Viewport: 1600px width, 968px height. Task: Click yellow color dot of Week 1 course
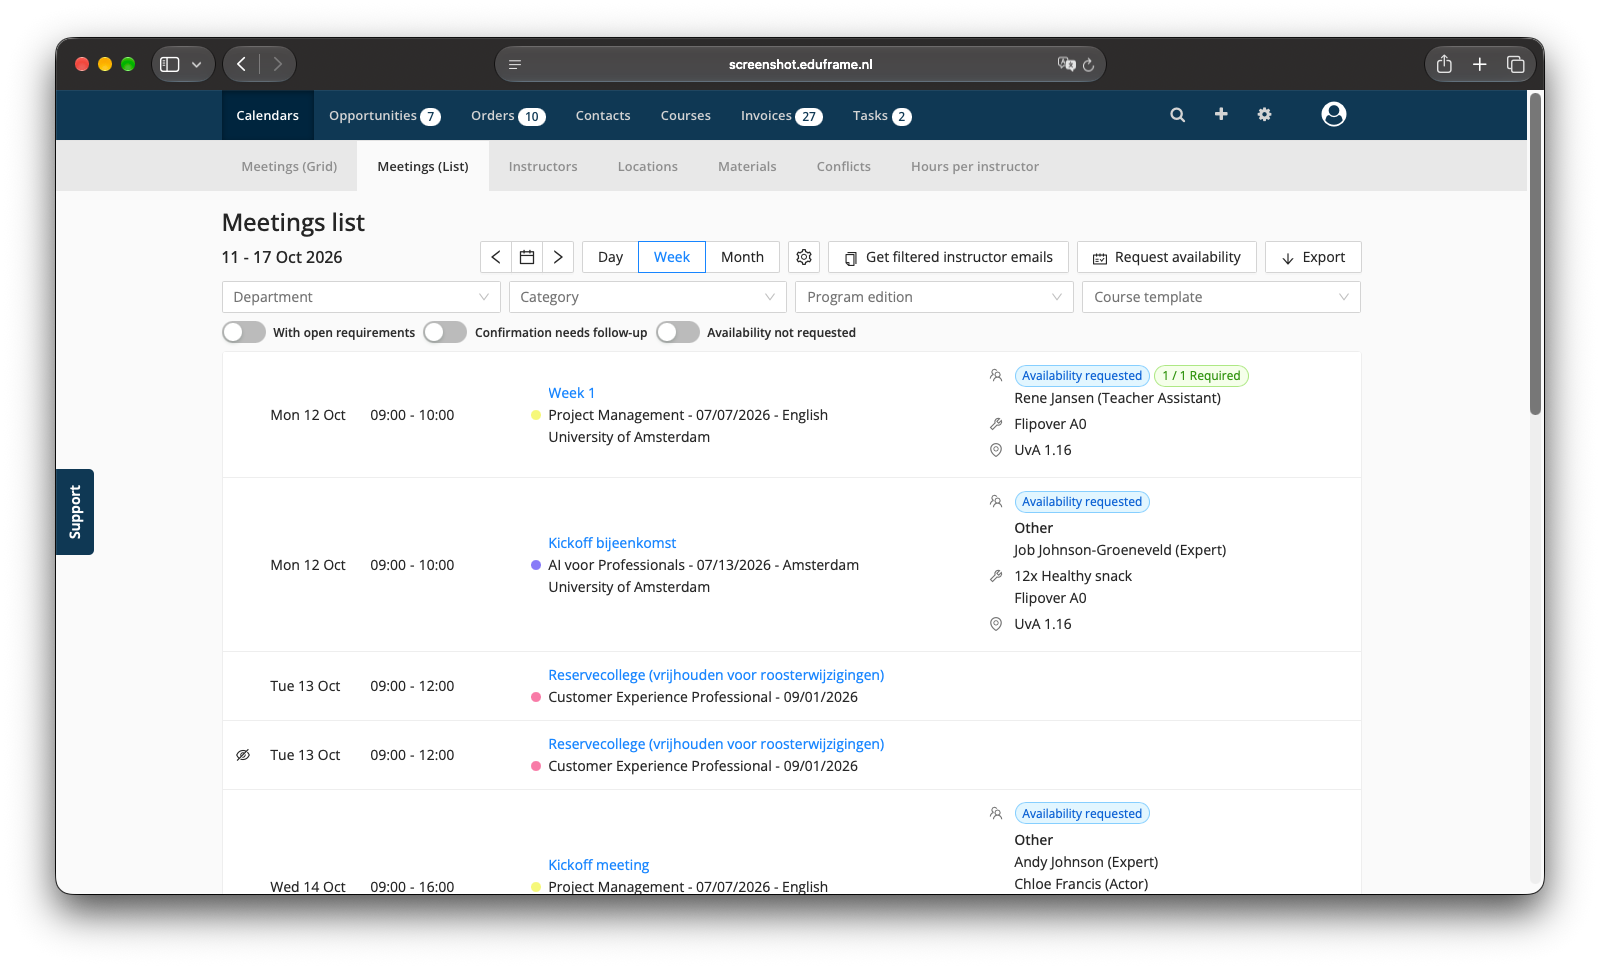pyautogui.click(x=536, y=415)
